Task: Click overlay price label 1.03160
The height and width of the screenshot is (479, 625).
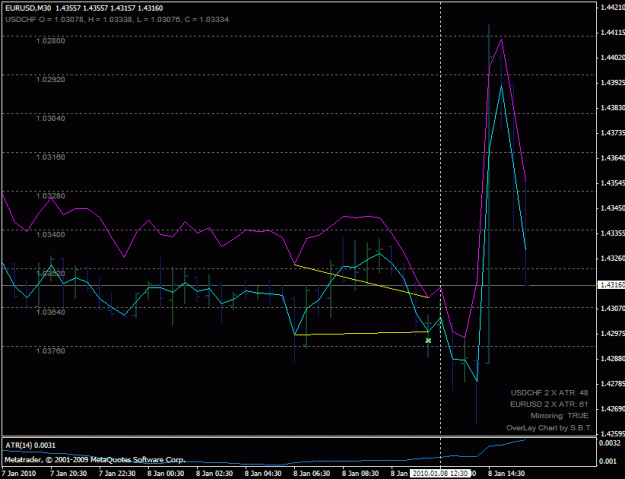Action: pyautogui.click(x=51, y=157)
